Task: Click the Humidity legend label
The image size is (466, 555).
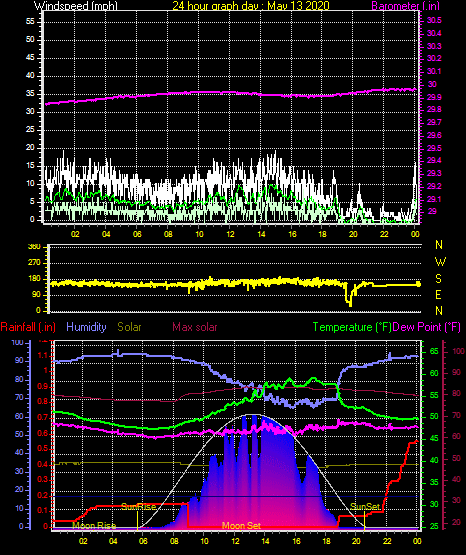Action: 86,327
